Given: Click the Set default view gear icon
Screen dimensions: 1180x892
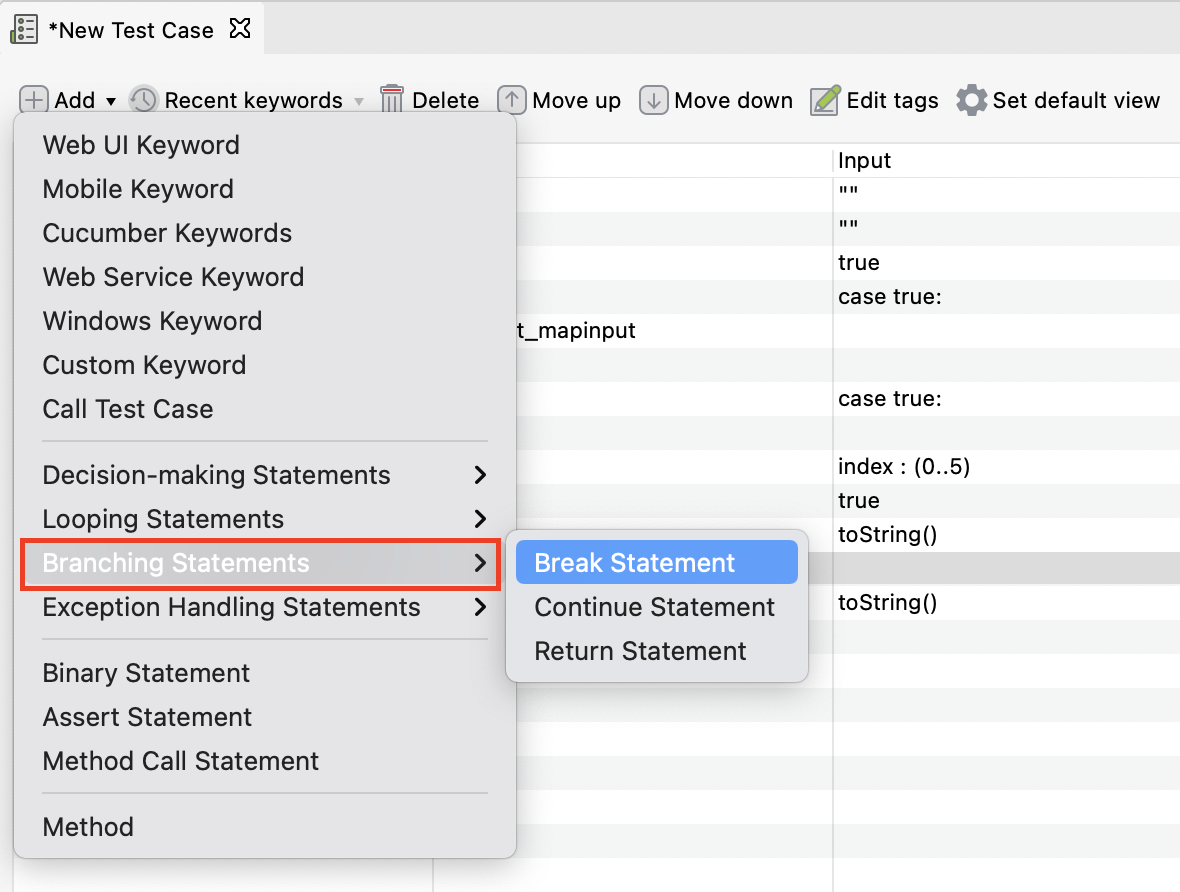Looking at the screenshot, I should click(969, 100).
